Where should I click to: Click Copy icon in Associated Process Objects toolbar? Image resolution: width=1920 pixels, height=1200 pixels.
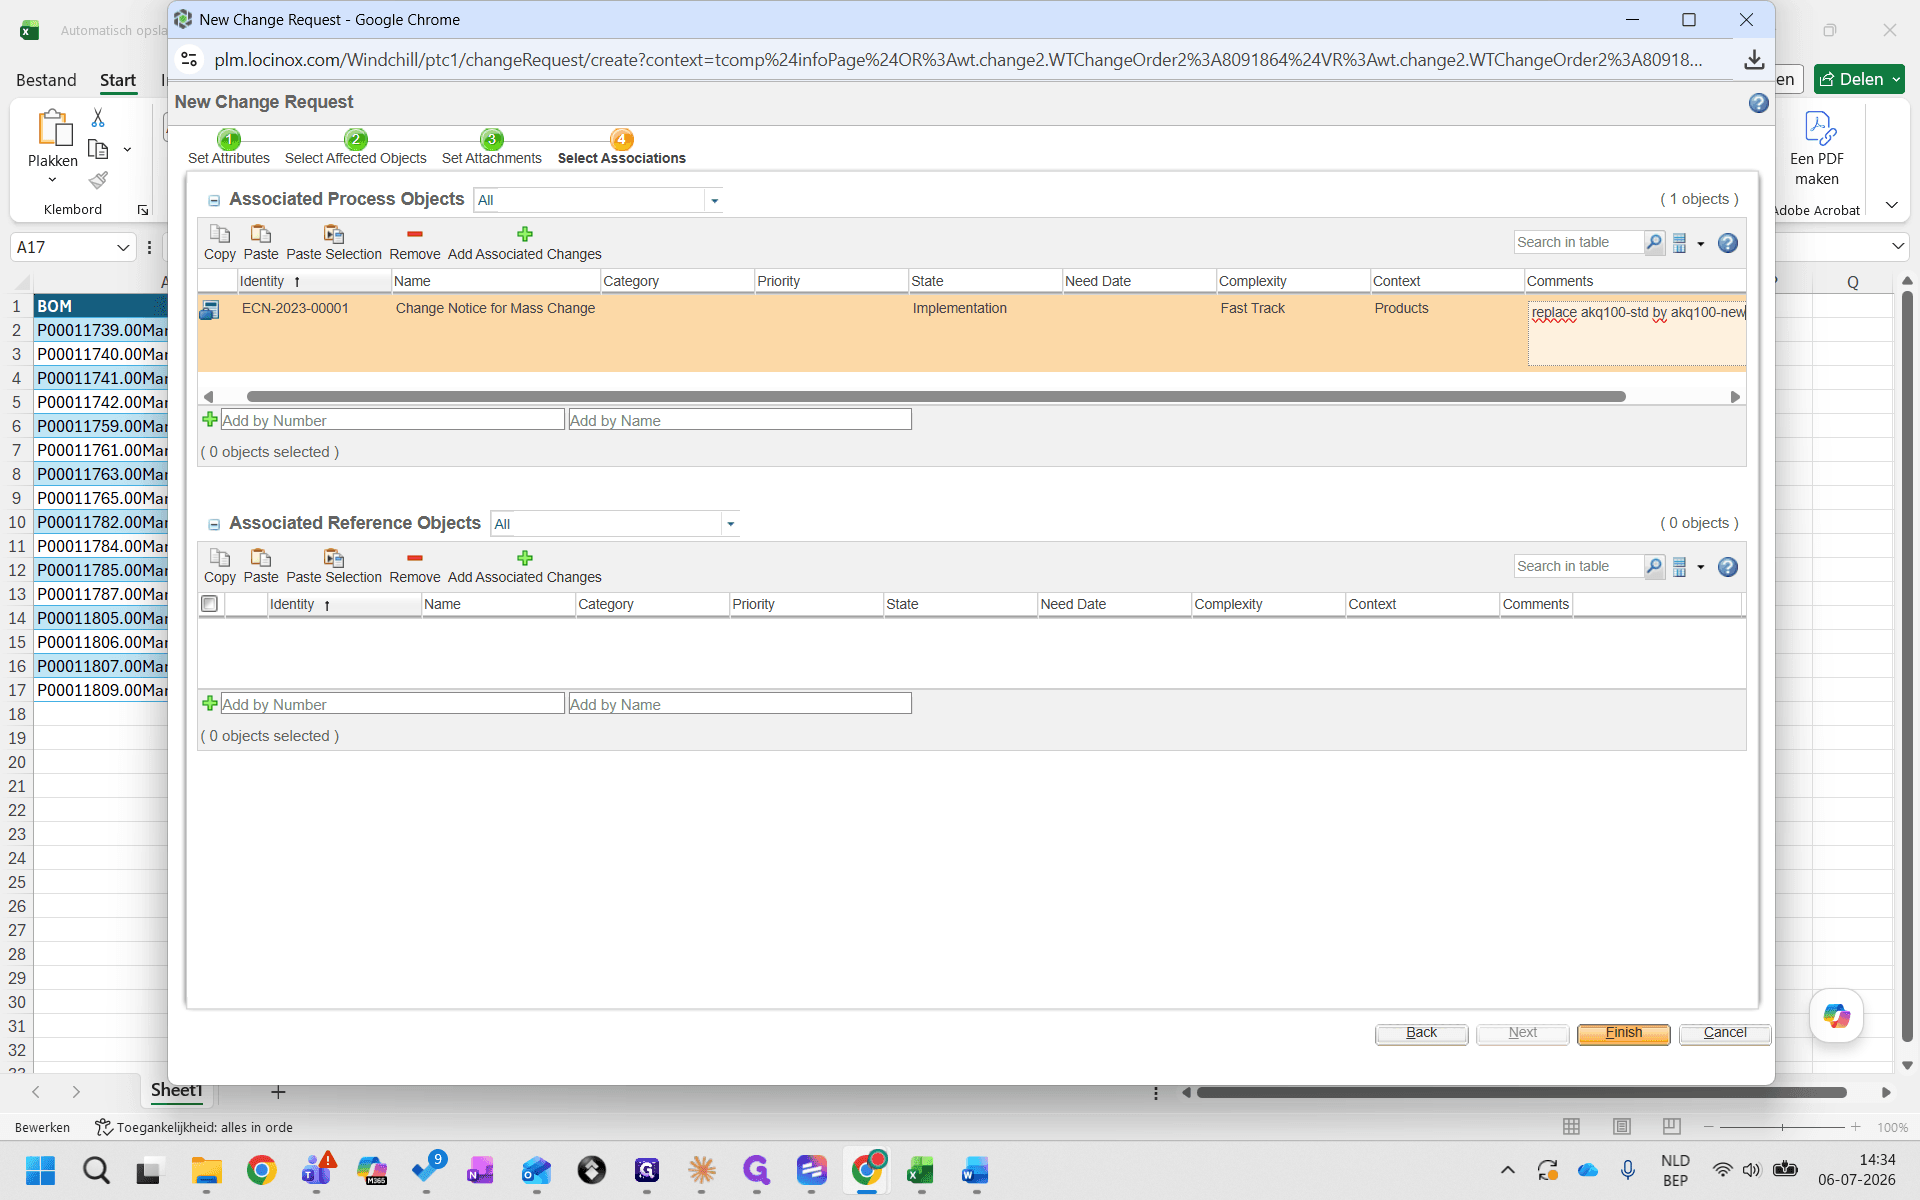tap(219, 234)
